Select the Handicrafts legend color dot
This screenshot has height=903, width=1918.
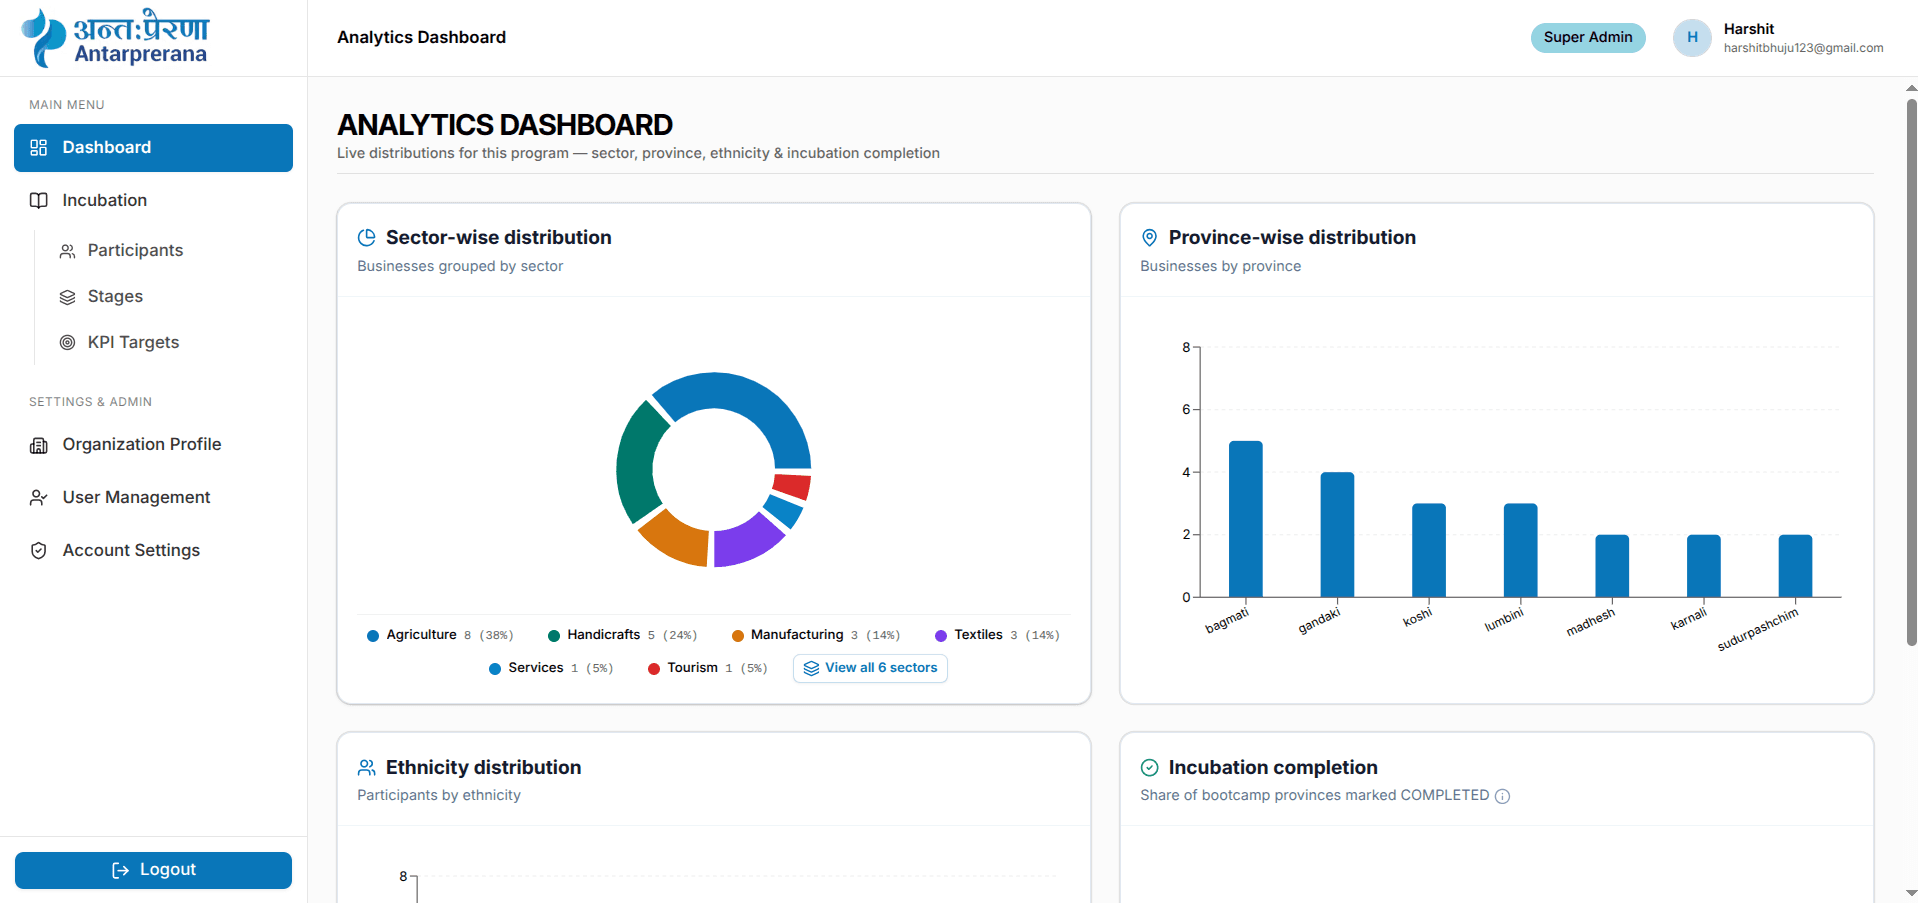pyautogui.click(x=554, y=636)
